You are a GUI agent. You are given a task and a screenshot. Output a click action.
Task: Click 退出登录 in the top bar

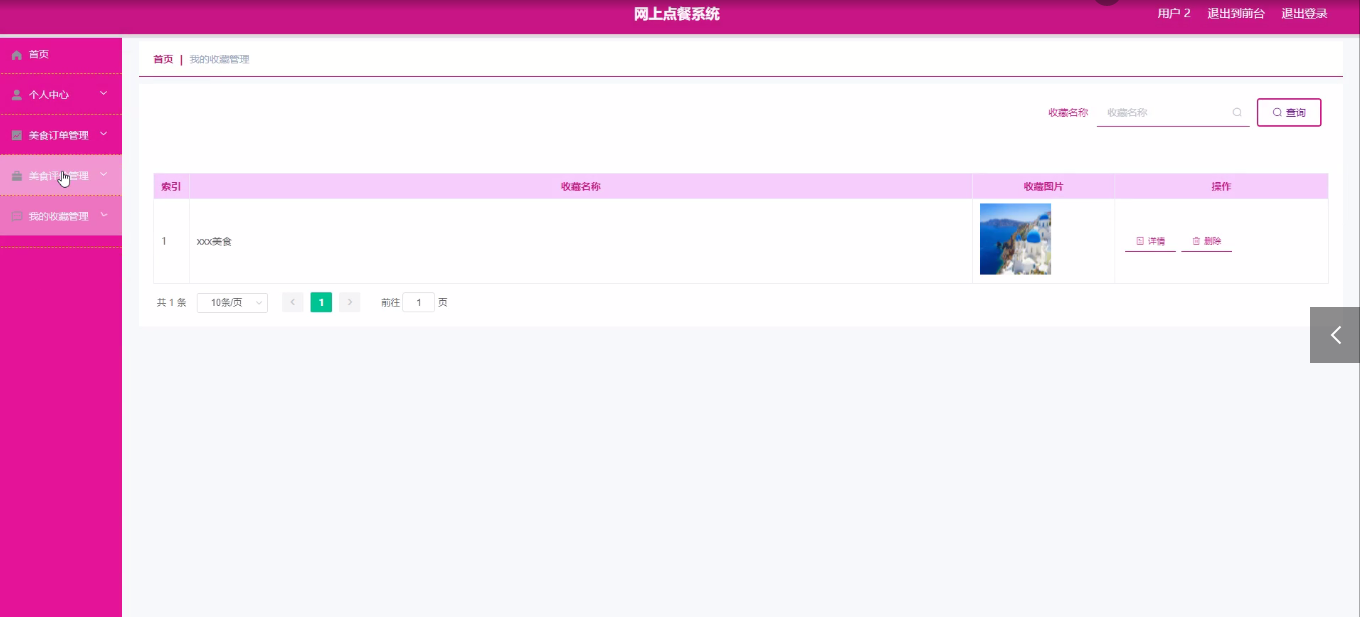(1304, 14)
